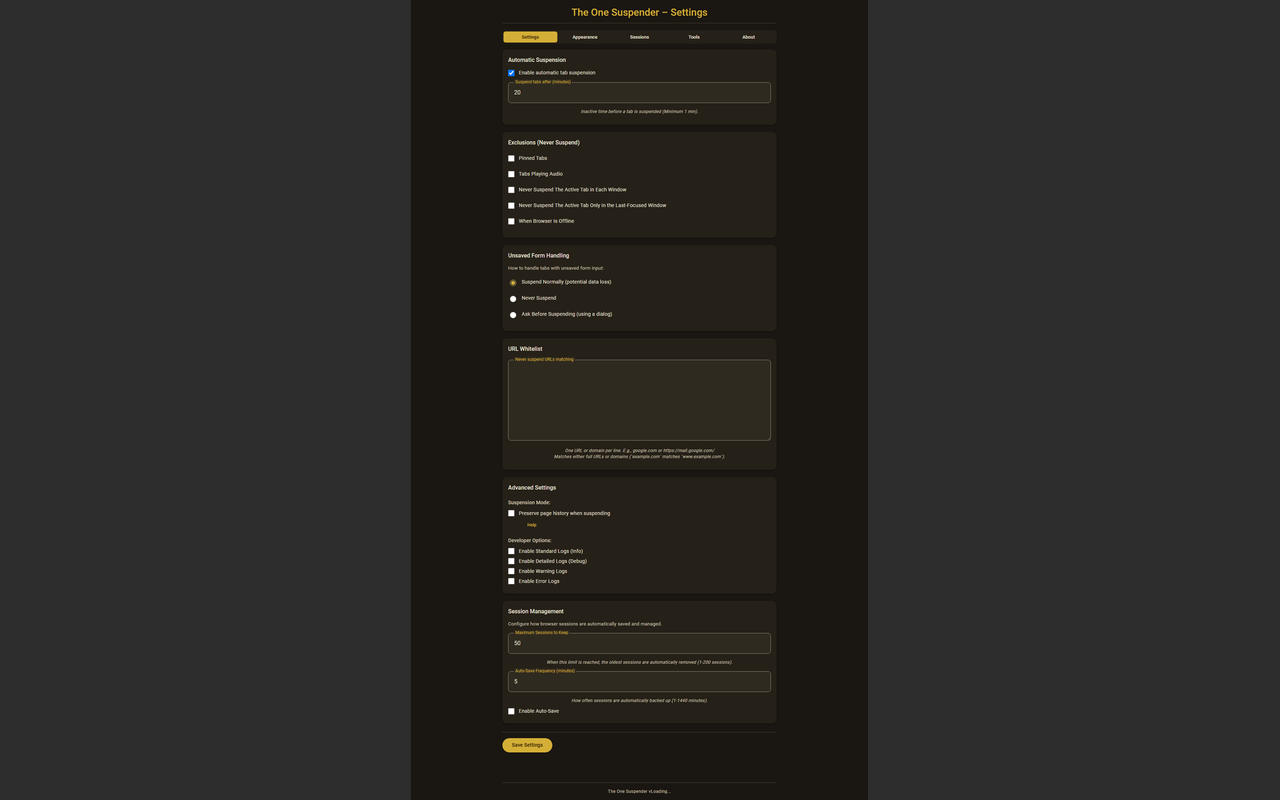This screenshot has height=800, width=1280.
Task: Click the 'Inactive time before a tab is suspended' hint
Action: 639,111
